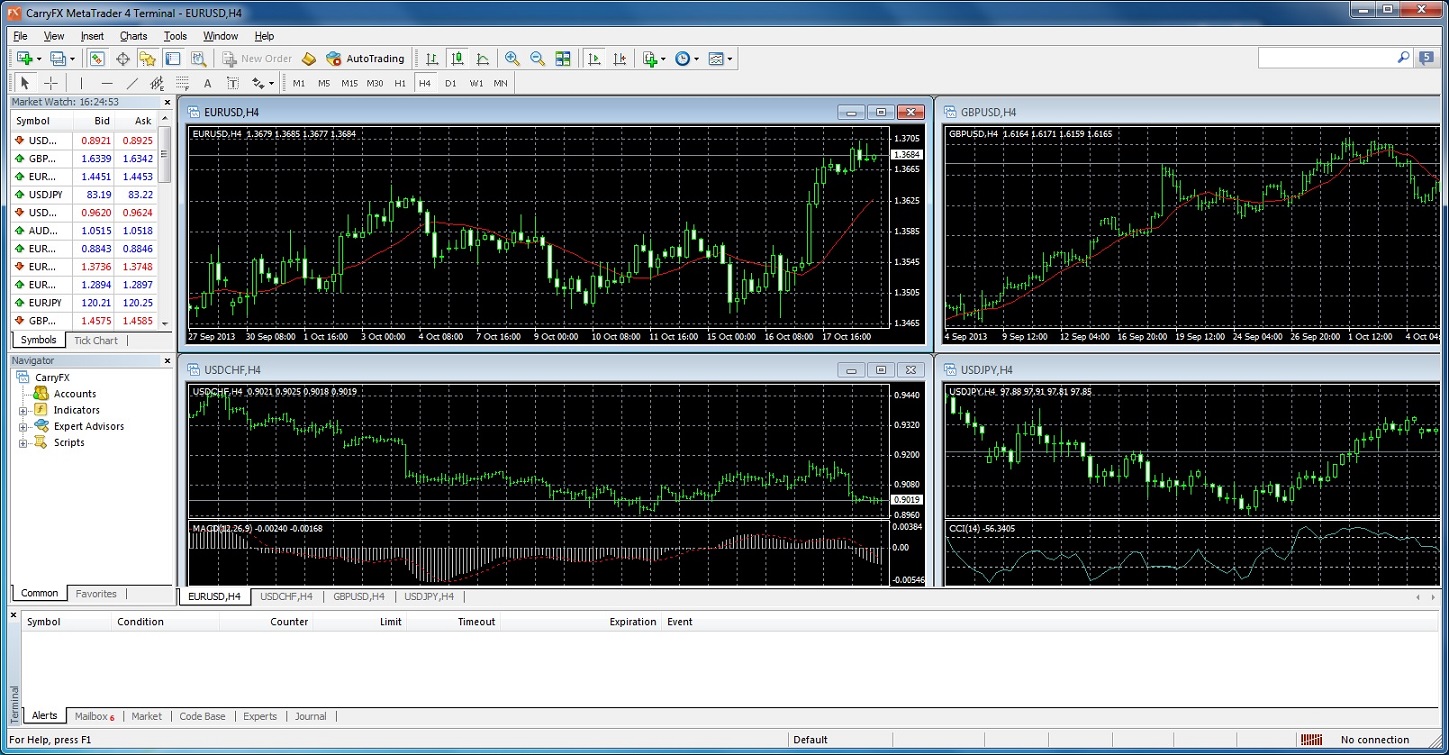The image size is (1449, 755).
Task: Select the Fibonacci Retracement tool
Action: click(x=182, y=83)
